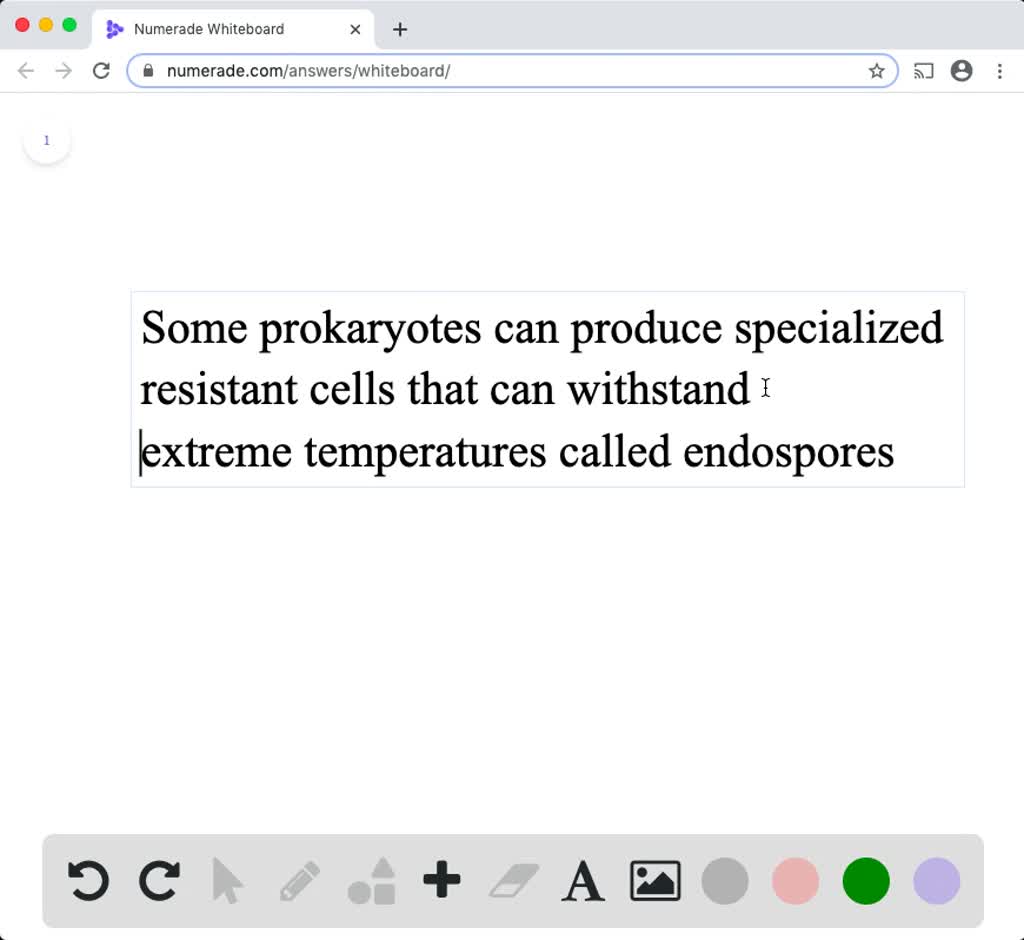Click the undo arrow in whiteboard toolbar
This screenshot has height=940, width=1024.
click(88, 881)
